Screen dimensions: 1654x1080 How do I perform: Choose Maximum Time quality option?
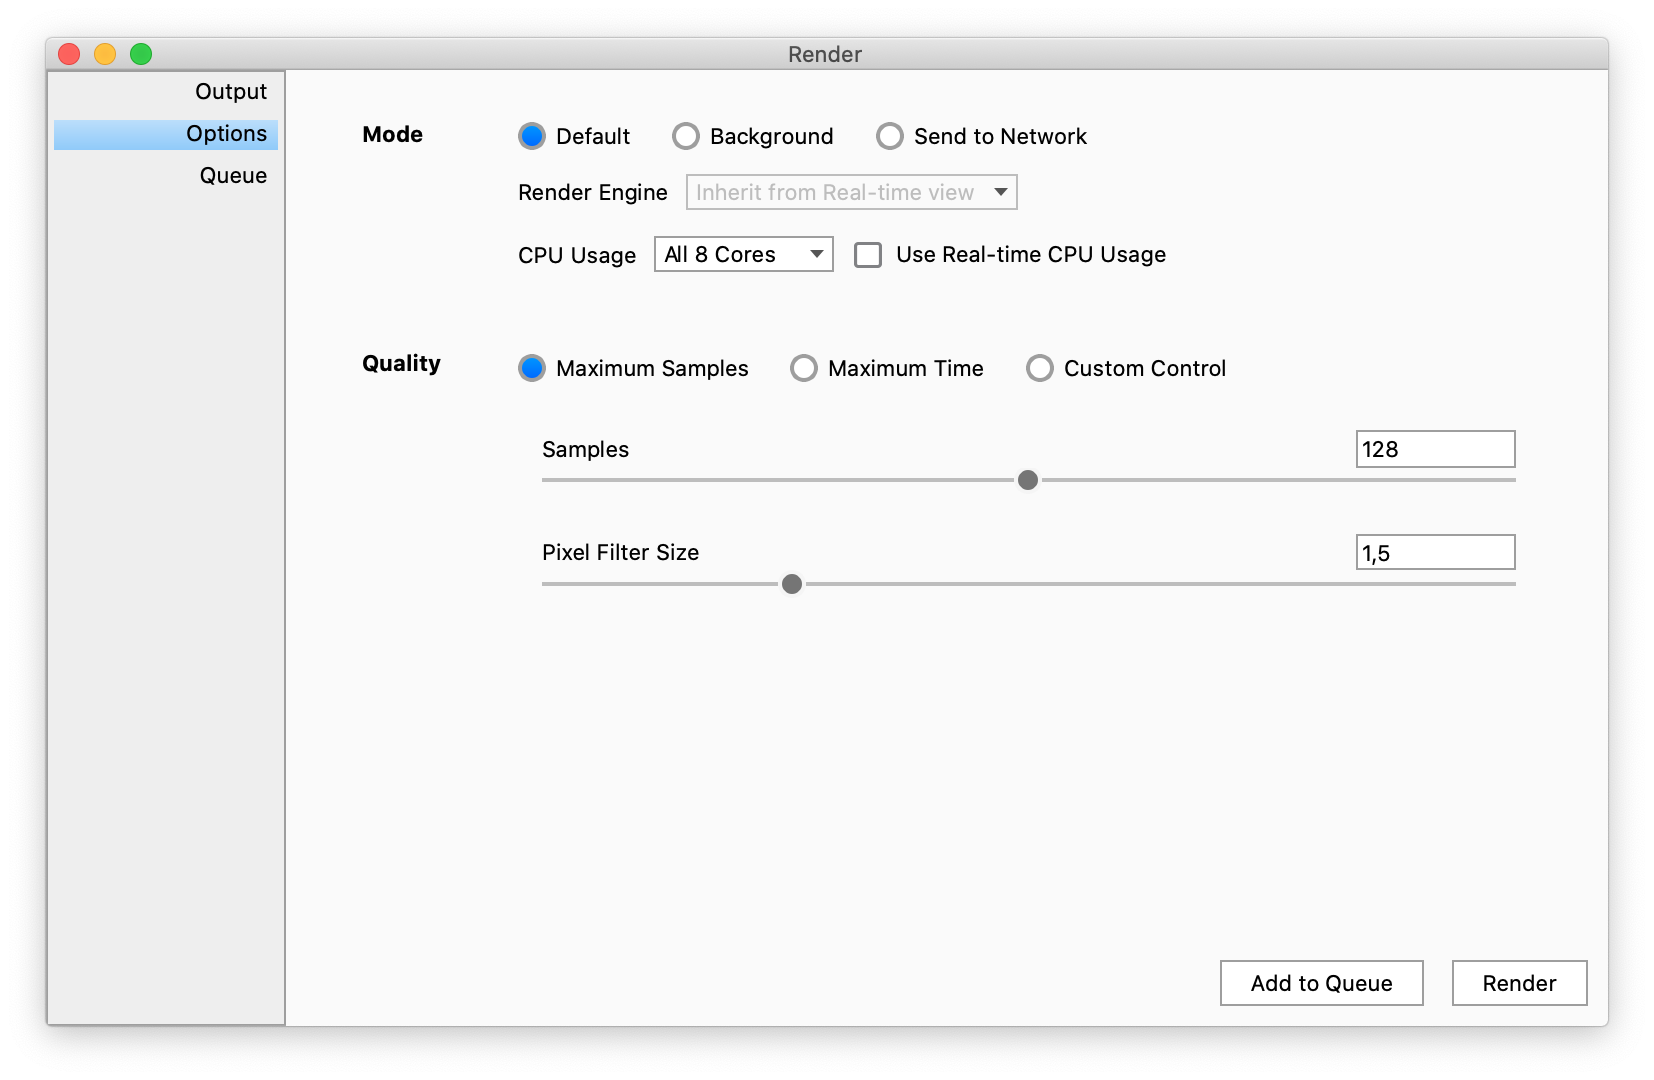click(x=804, y=368)
